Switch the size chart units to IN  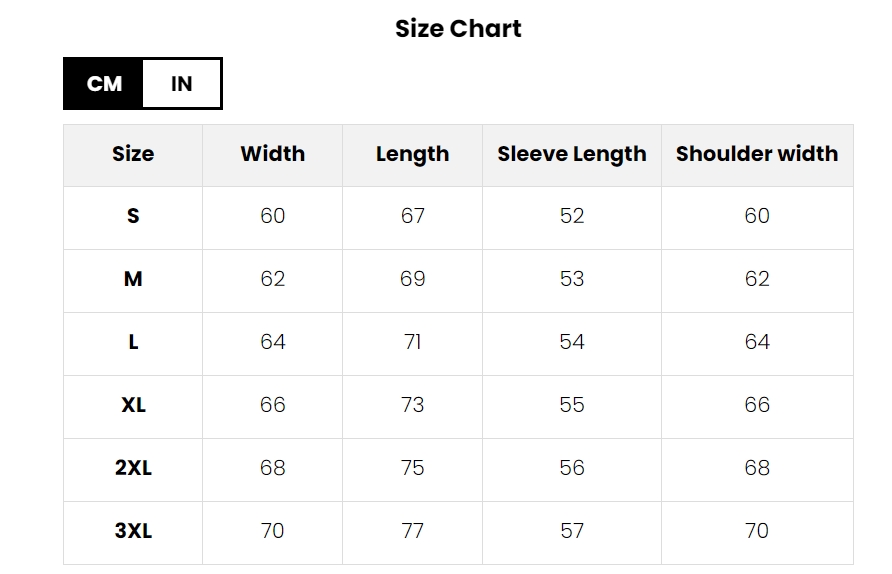point(181,84)
